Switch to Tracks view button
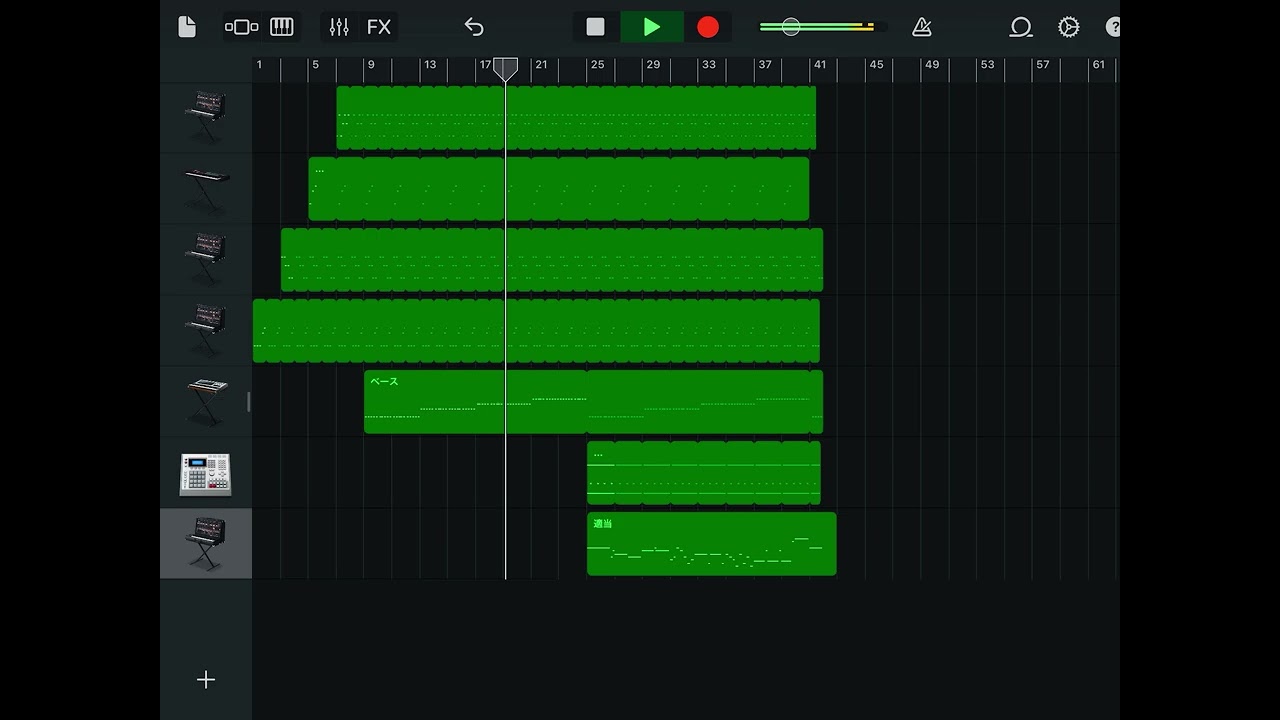 pos(241,27)
